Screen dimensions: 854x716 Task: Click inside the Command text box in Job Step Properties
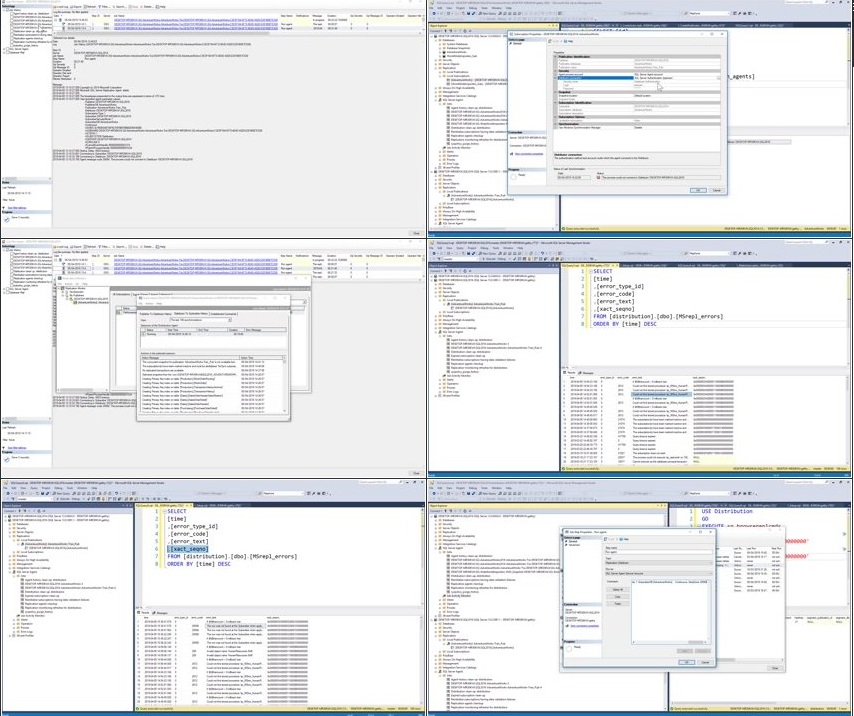point(671,613)
